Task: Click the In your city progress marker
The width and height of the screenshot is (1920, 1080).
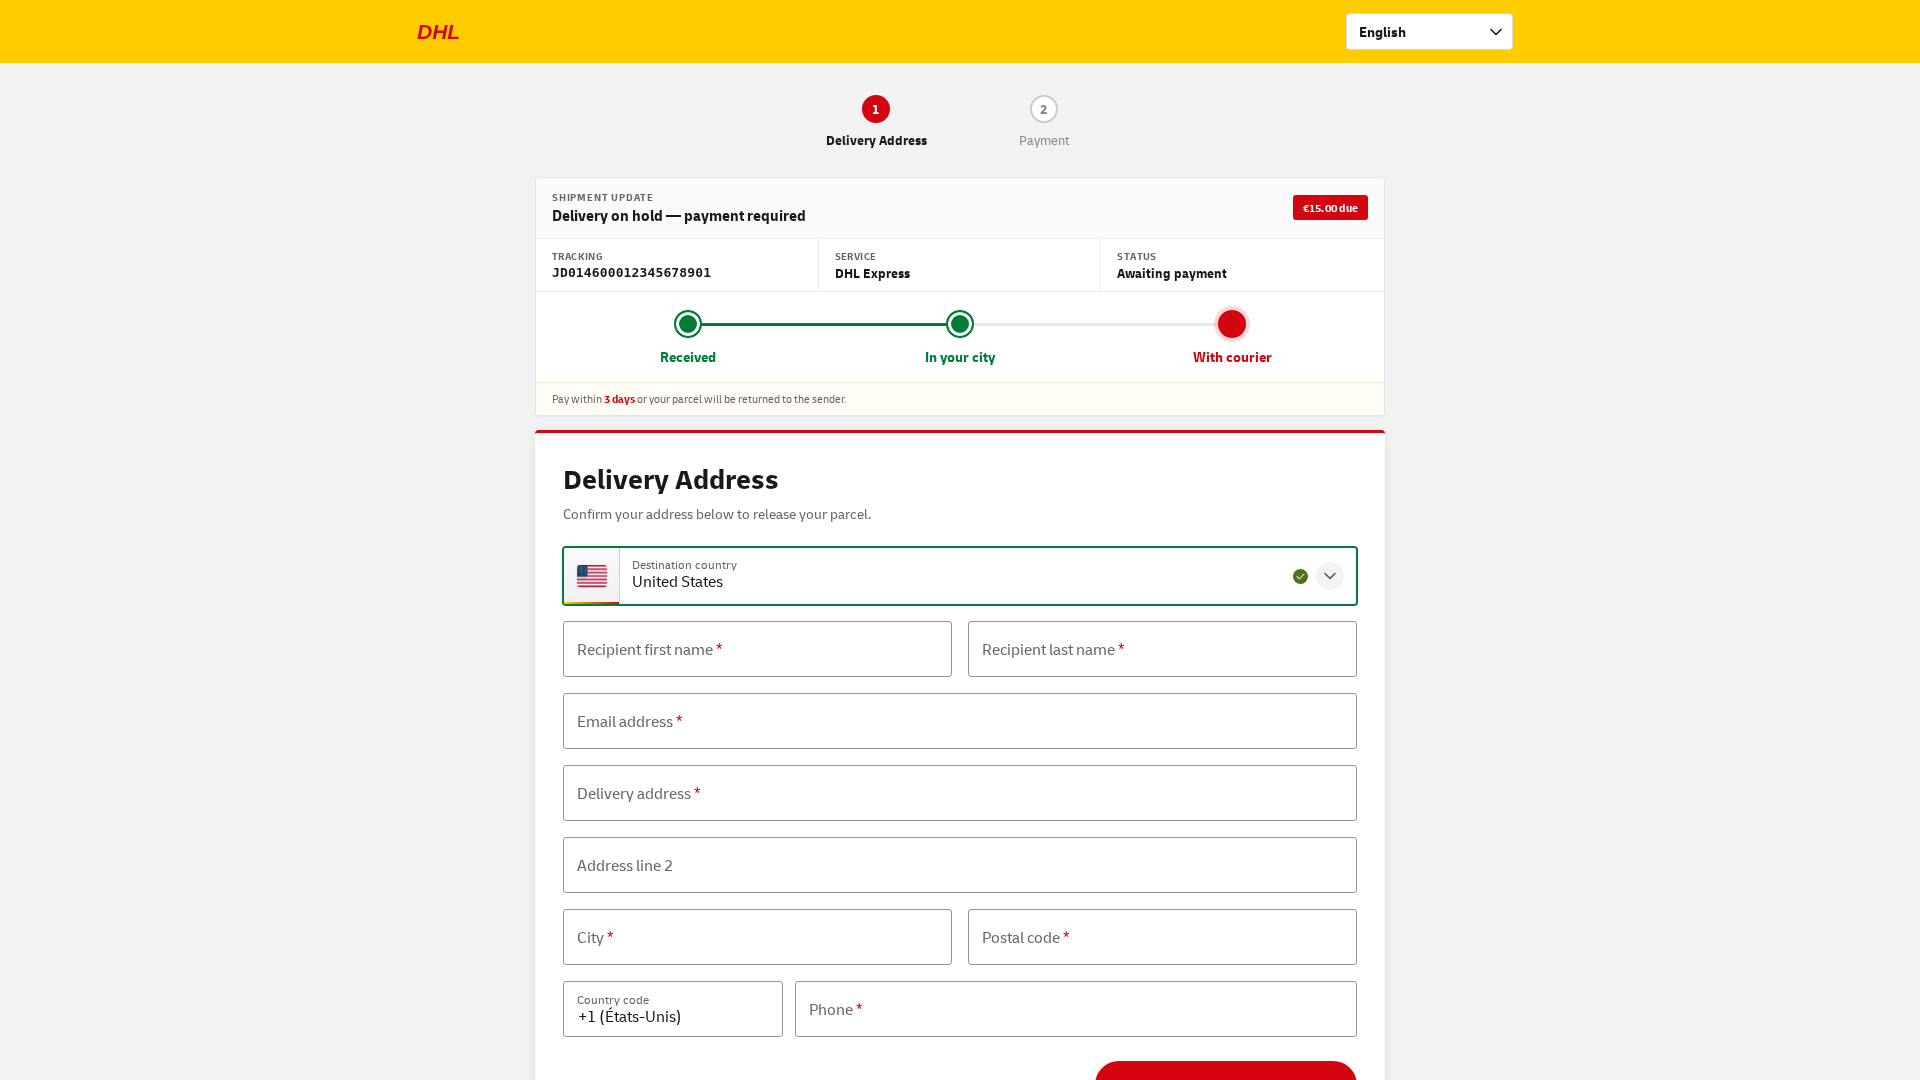Action: point(960,324)
